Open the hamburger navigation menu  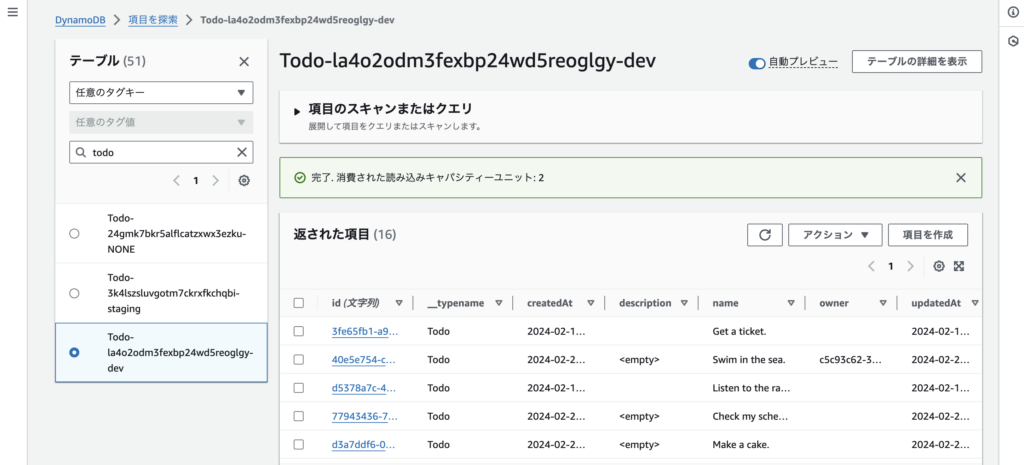click(x=12, y=13)
